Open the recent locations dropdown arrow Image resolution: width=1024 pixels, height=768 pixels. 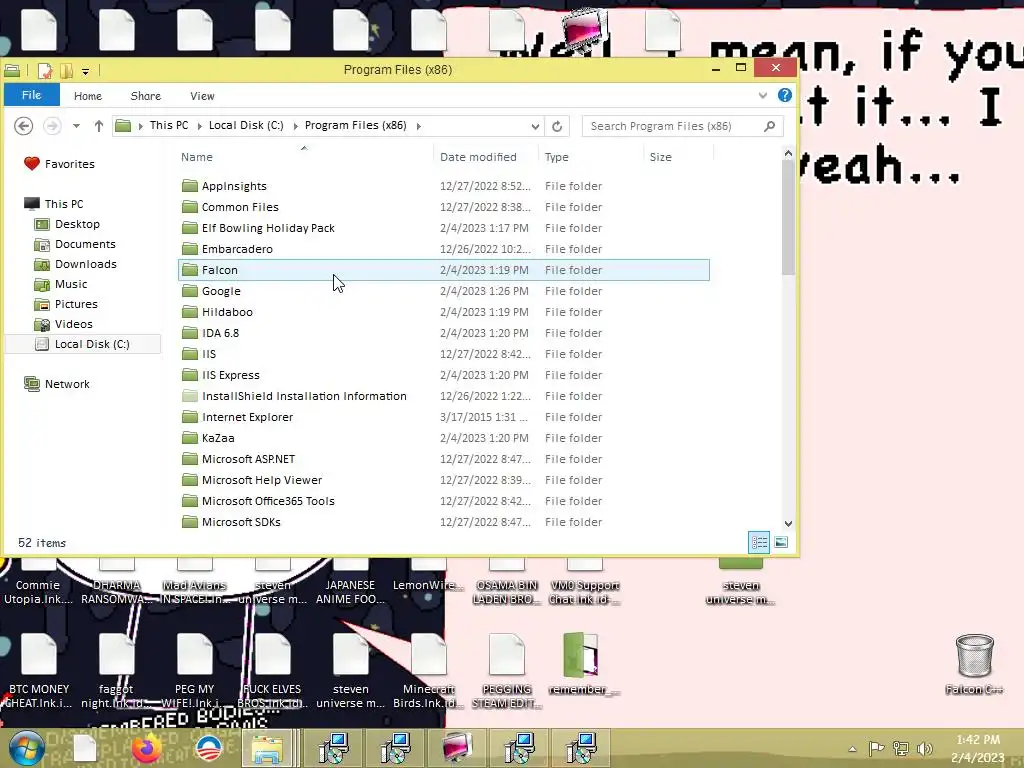click(76, 126)
